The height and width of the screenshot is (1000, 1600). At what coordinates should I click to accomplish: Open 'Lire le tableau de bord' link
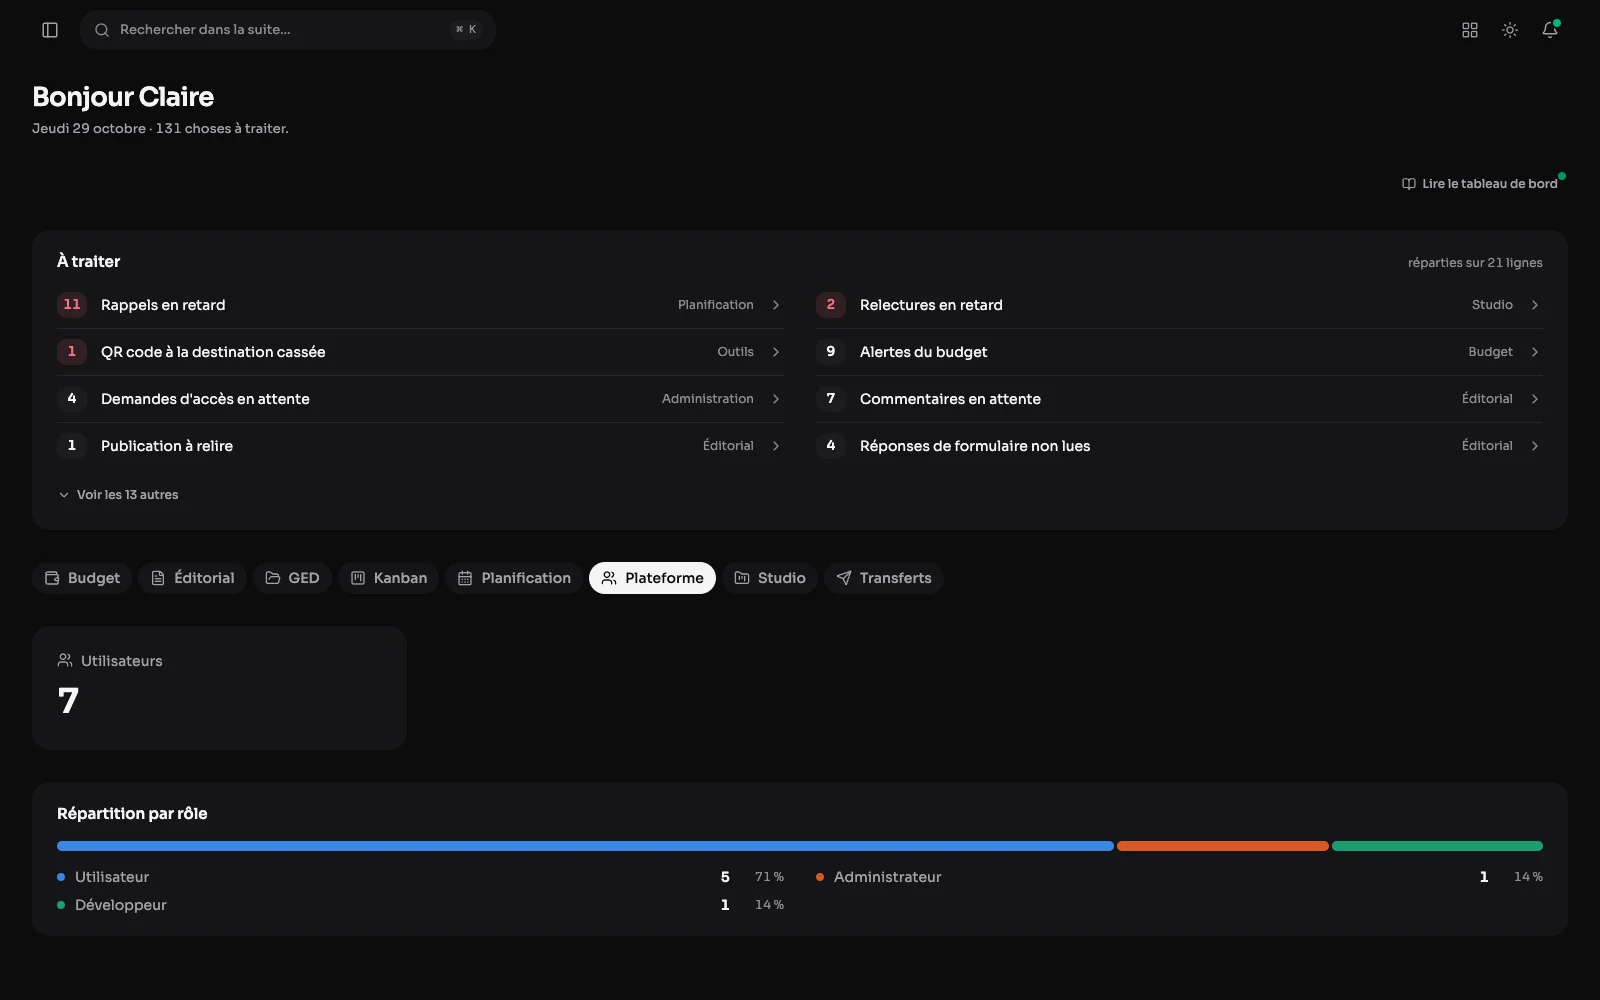1480,184
